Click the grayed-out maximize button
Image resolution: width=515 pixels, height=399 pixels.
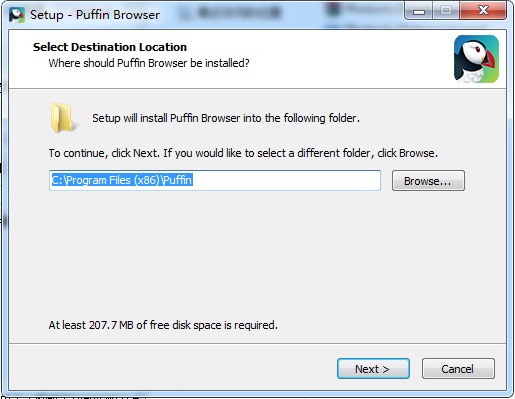pyautogui.click(x=446, y=11)
